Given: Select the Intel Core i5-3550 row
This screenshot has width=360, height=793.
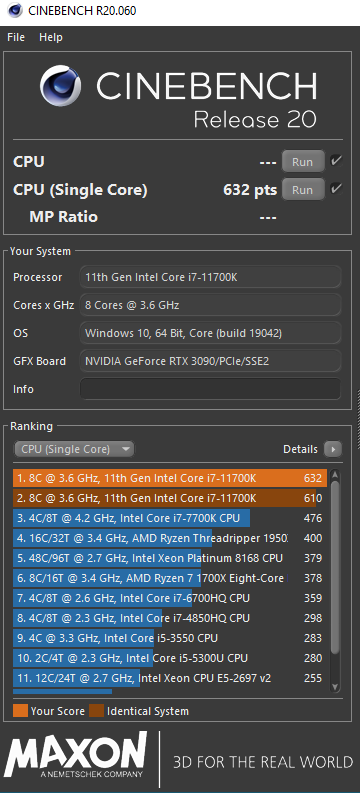Looking at the screenshot, I should coord(170,638).
